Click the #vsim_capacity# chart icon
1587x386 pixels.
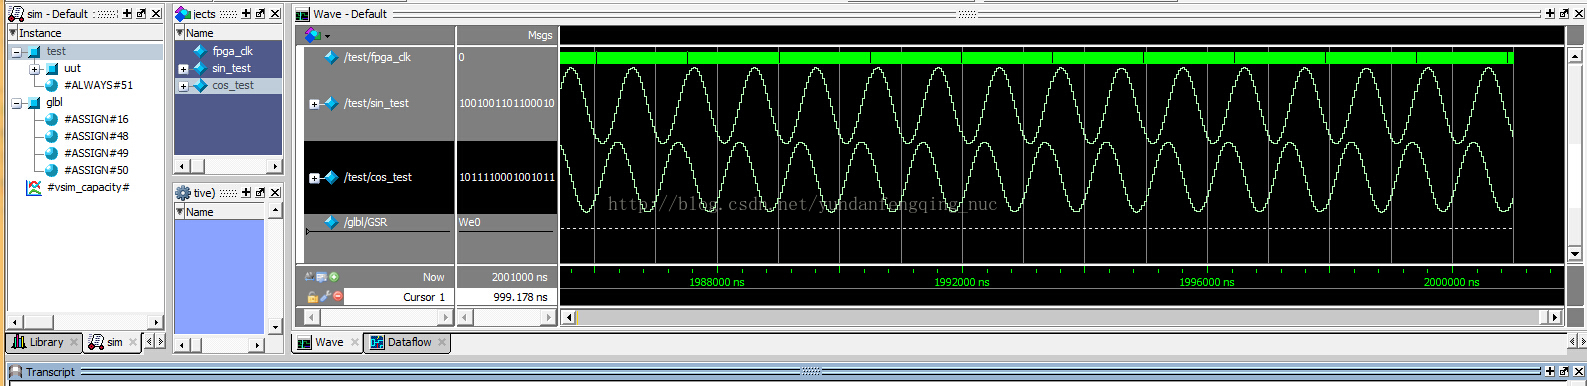pyautogui.click(x=34, y=188)
